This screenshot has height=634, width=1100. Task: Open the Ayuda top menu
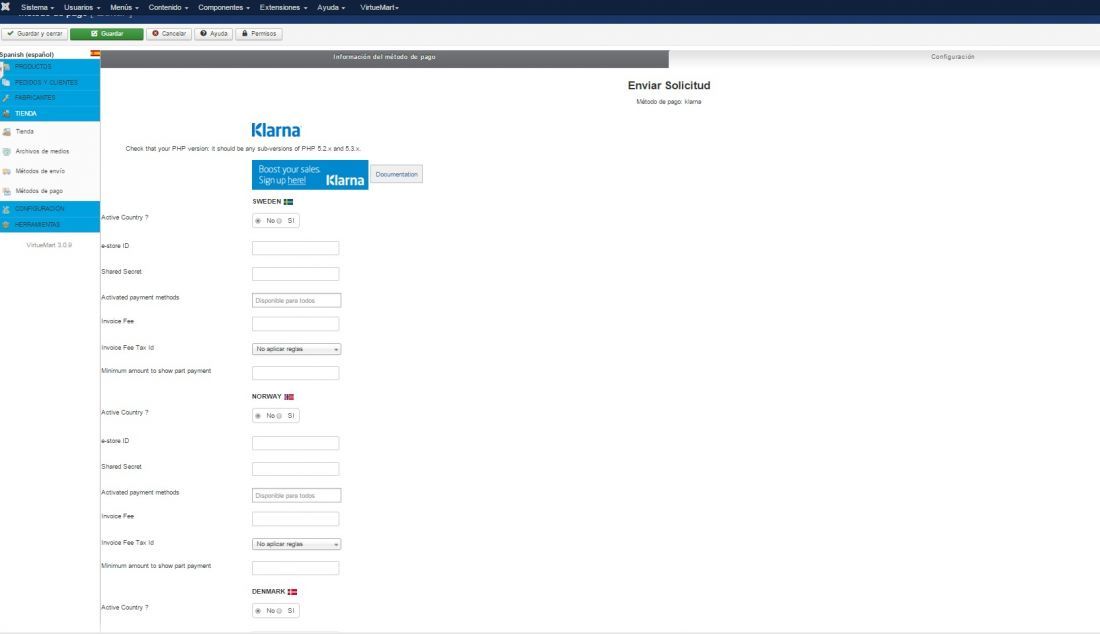pyautogui.click(x=330, y=7)
